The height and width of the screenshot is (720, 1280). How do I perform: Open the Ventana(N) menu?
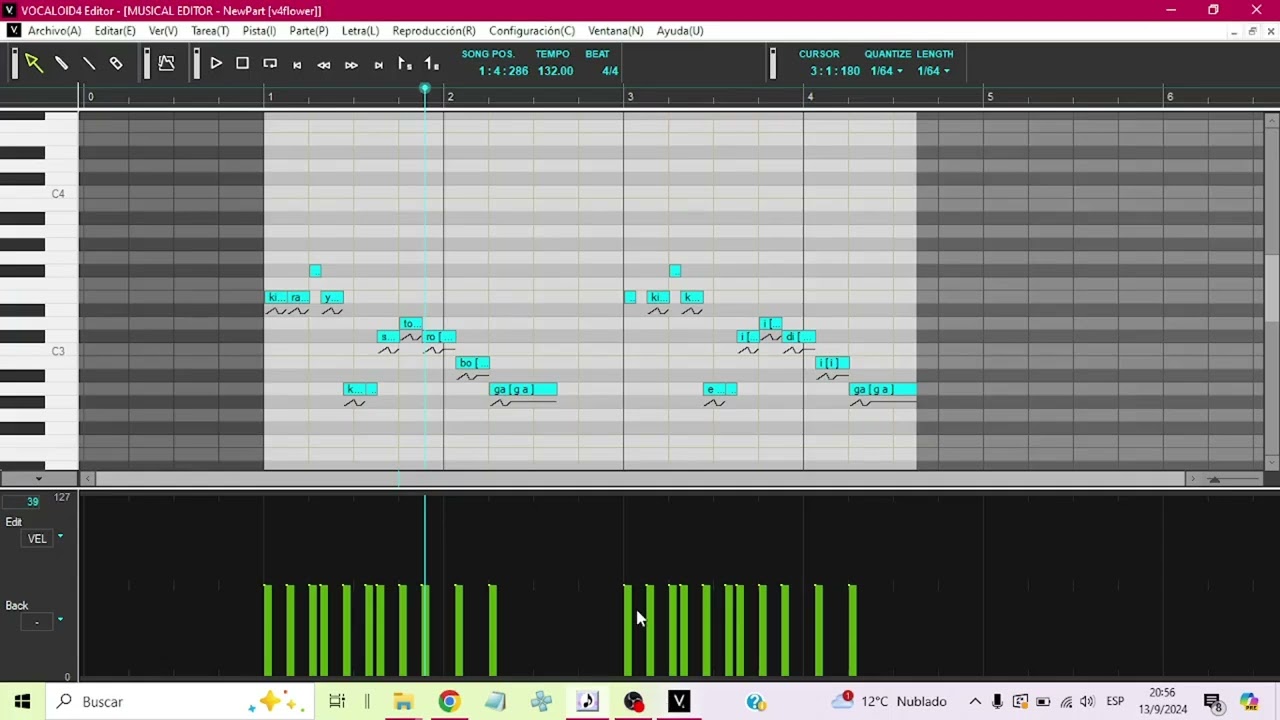pos(616,31)
